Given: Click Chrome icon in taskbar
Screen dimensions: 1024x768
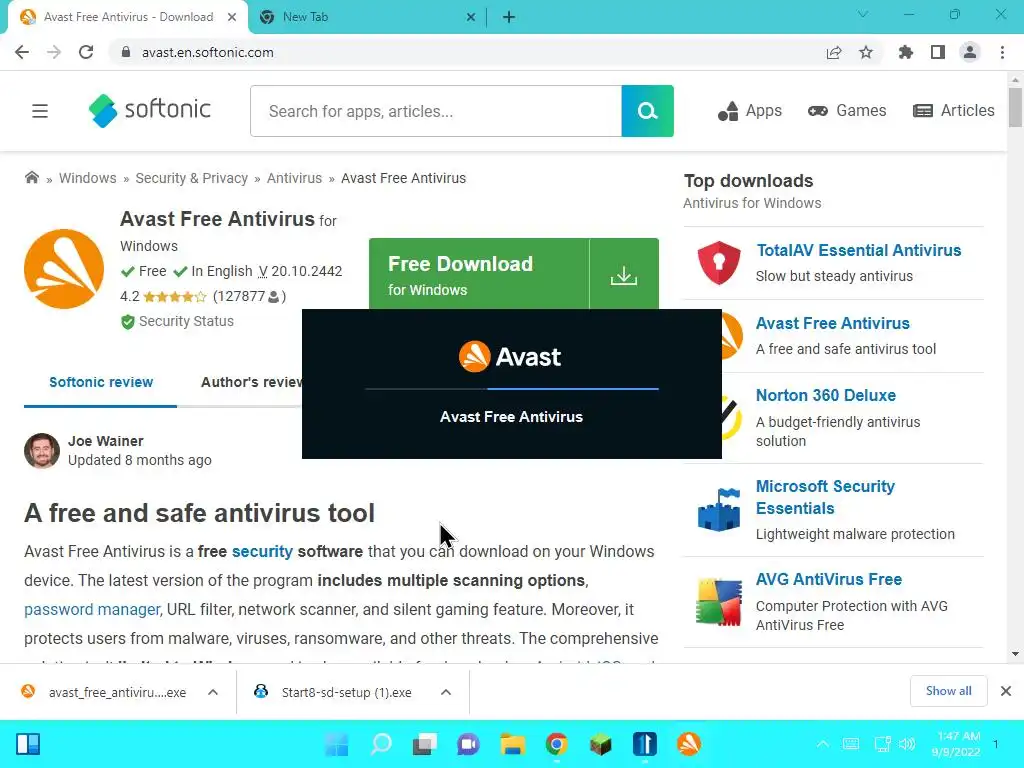Looking at the screenshot, I should [x=556, y=744].
